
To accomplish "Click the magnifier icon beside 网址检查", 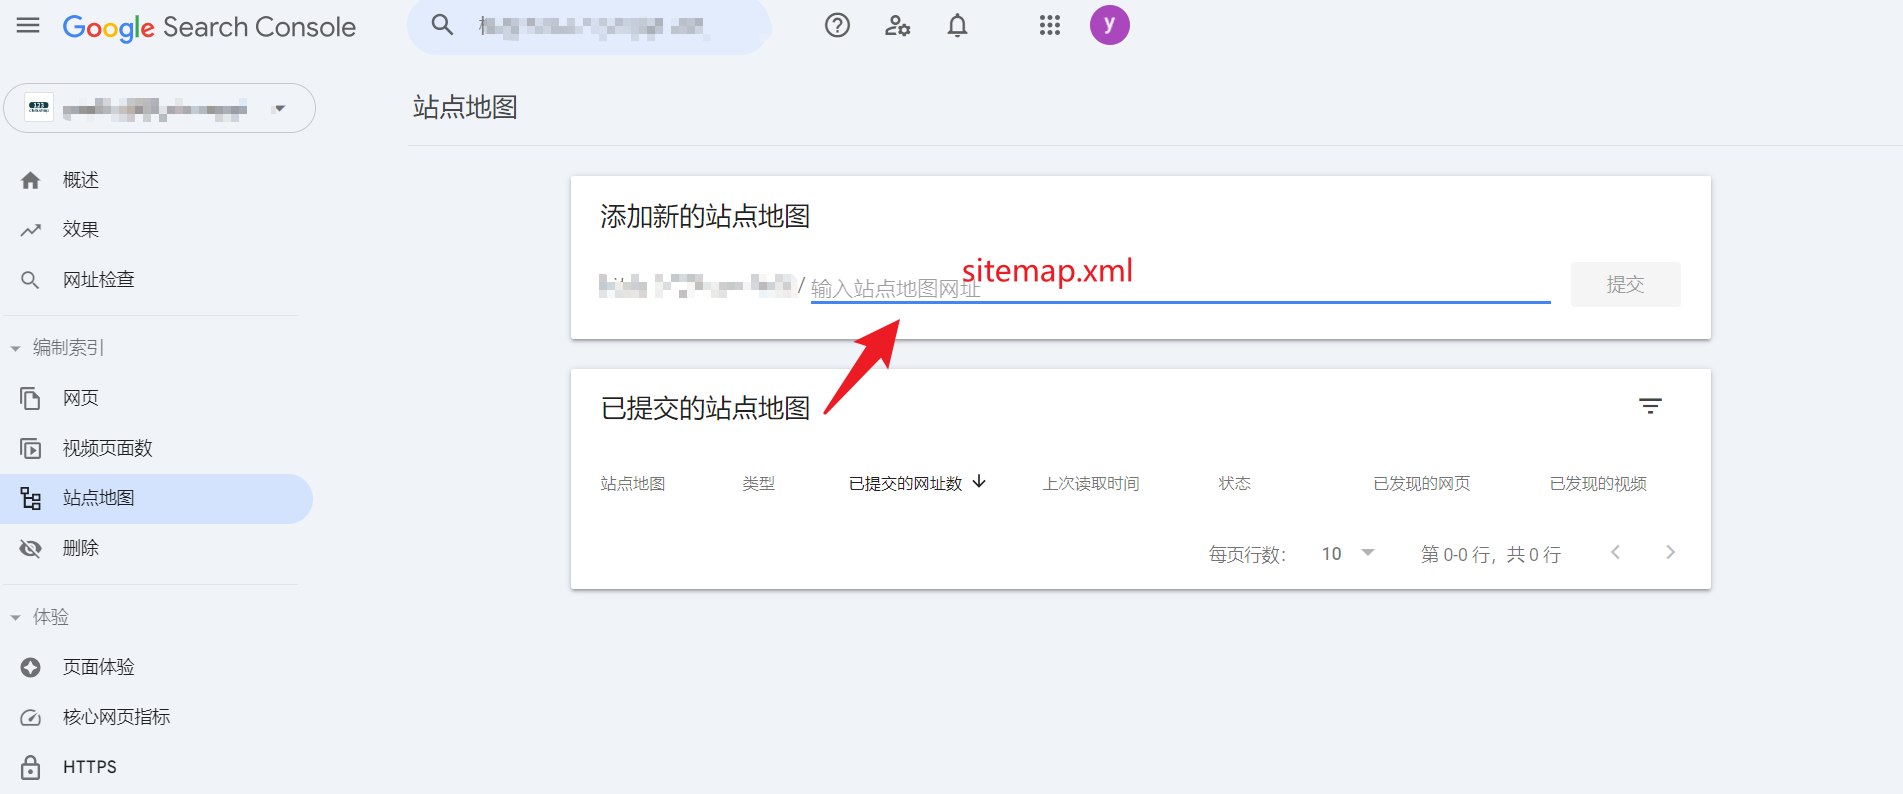I will [x=31, y=280].
